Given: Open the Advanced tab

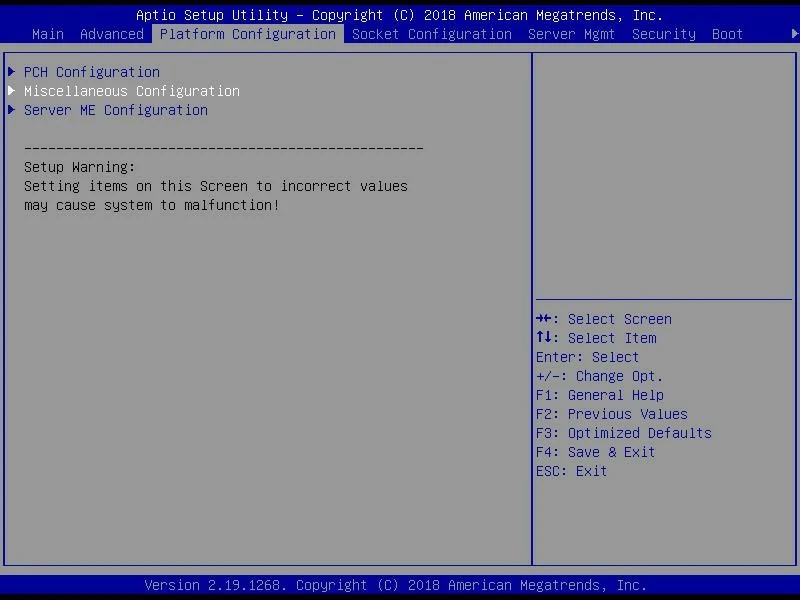Looking at the screenshot, I should point(112,34).
